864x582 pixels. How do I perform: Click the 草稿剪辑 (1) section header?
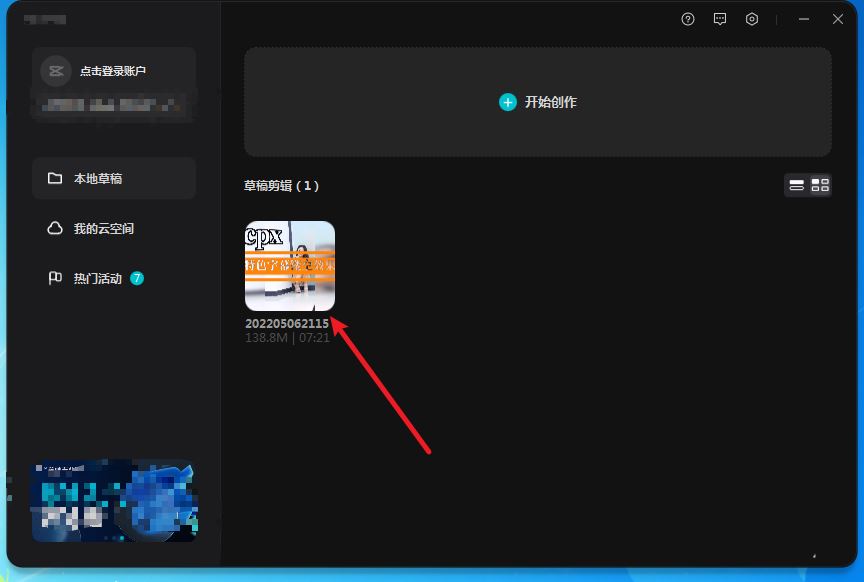[282, 186]
